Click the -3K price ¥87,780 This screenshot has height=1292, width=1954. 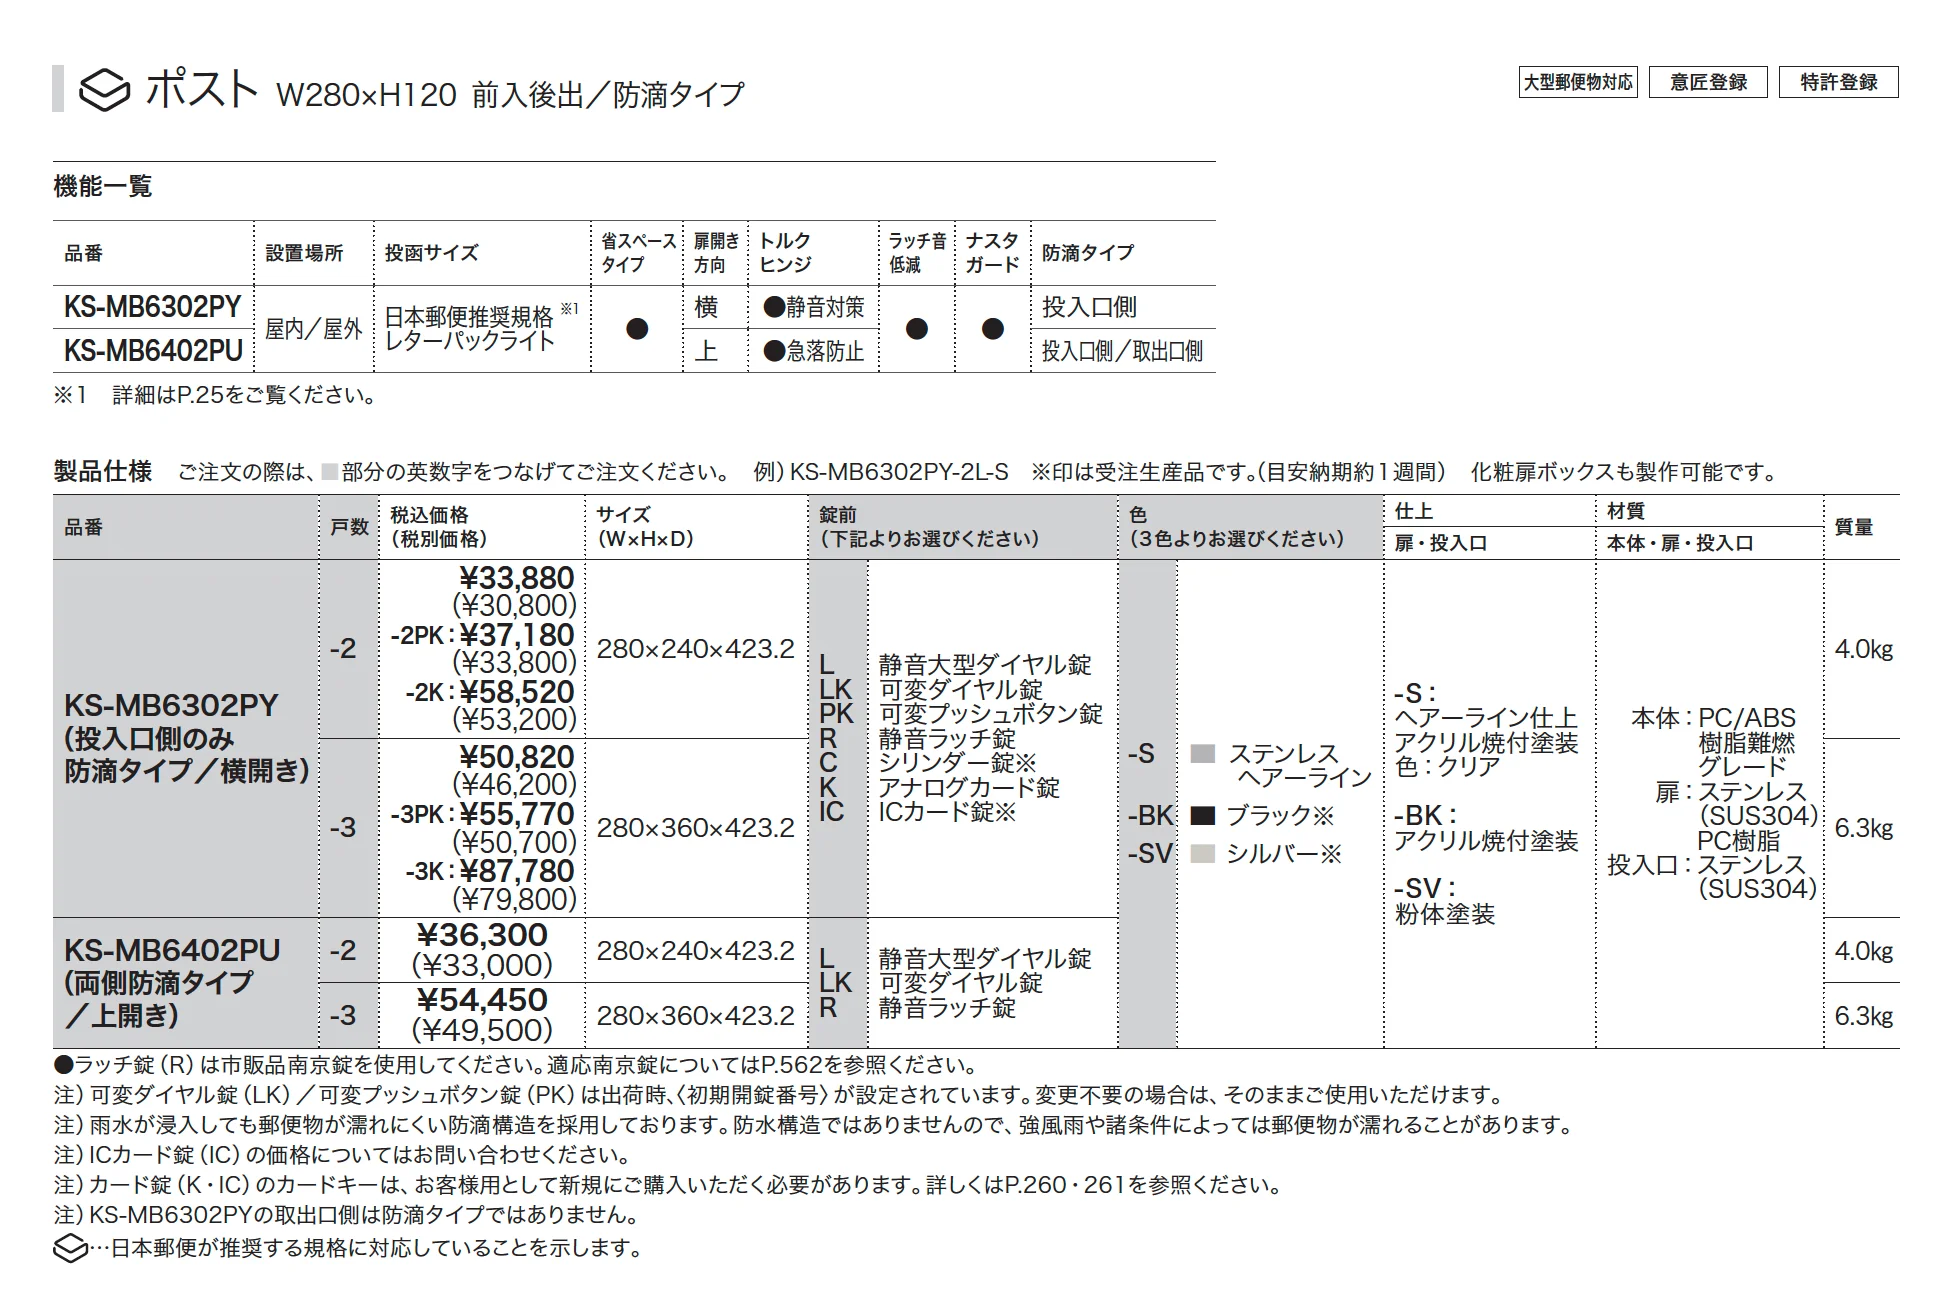pyautogui.click(x=516, y=871)
